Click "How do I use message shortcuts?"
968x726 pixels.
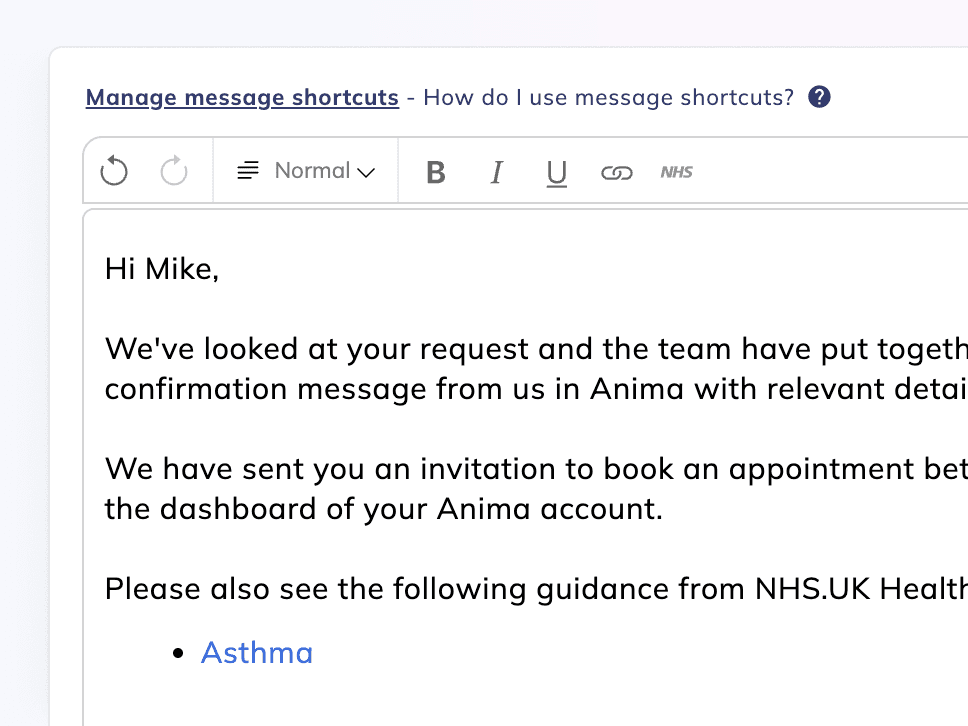point(608,97)
